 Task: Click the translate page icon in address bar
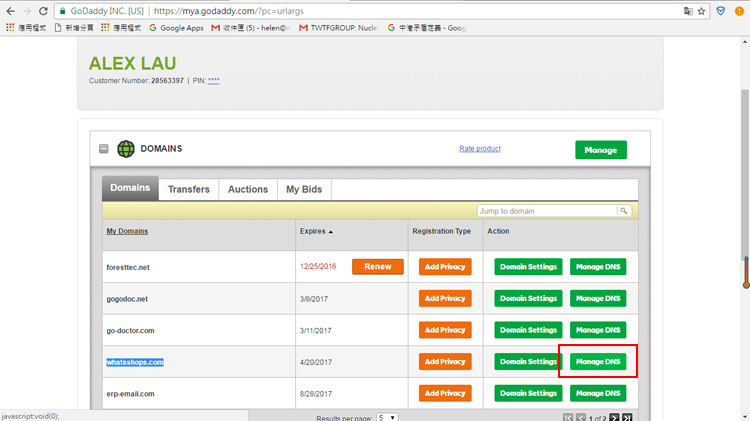click(688, 11)
